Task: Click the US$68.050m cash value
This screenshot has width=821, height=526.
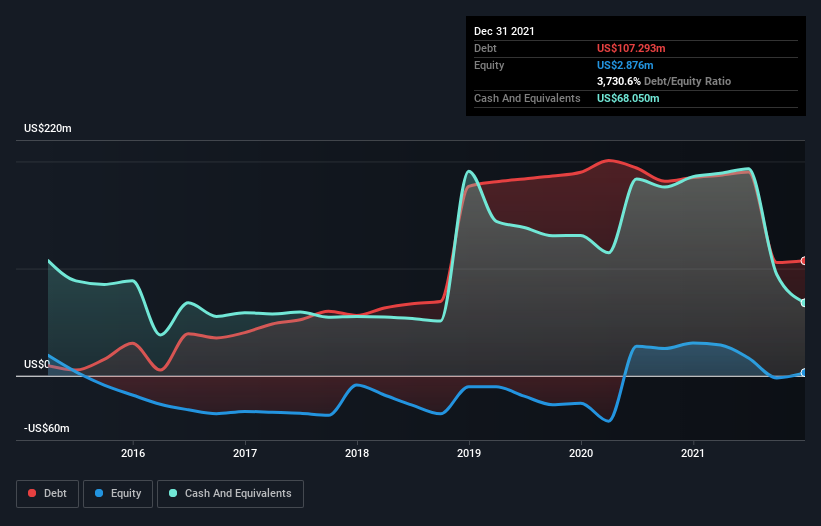Action: tap(628, 98)
